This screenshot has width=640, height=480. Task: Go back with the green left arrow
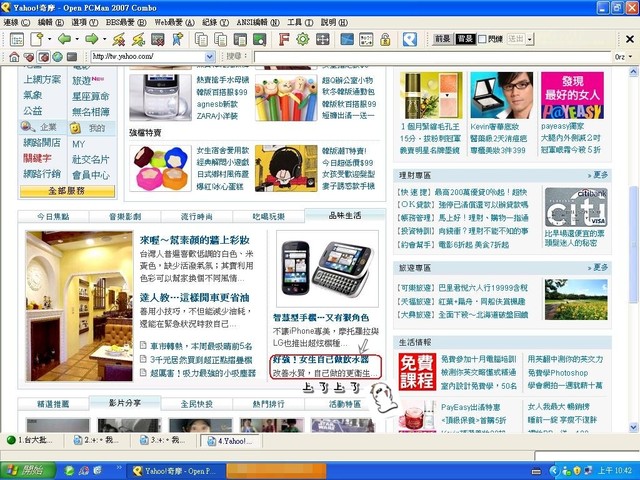[64, 39]
